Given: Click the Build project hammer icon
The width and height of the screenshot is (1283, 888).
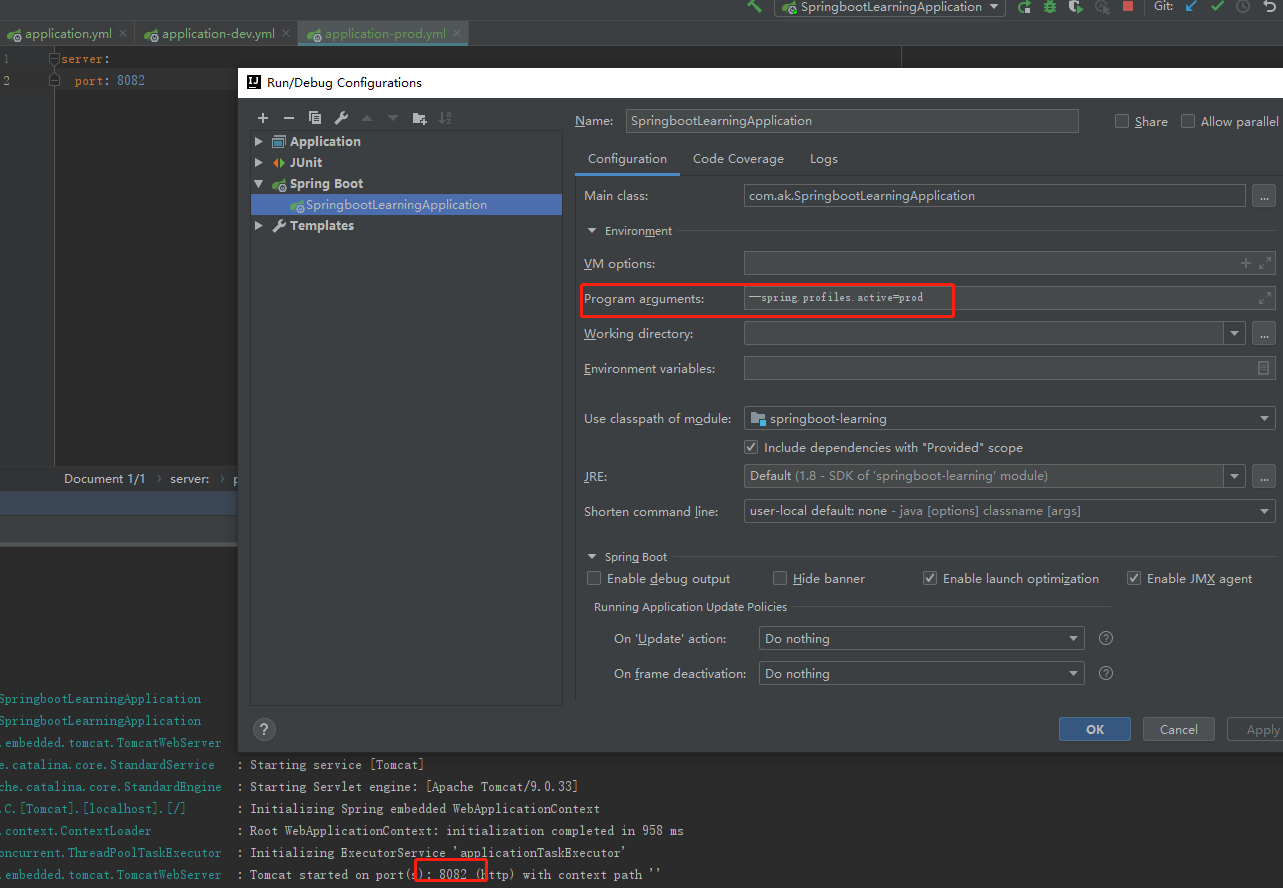Looking at the screenshot, I should point(754,6).
